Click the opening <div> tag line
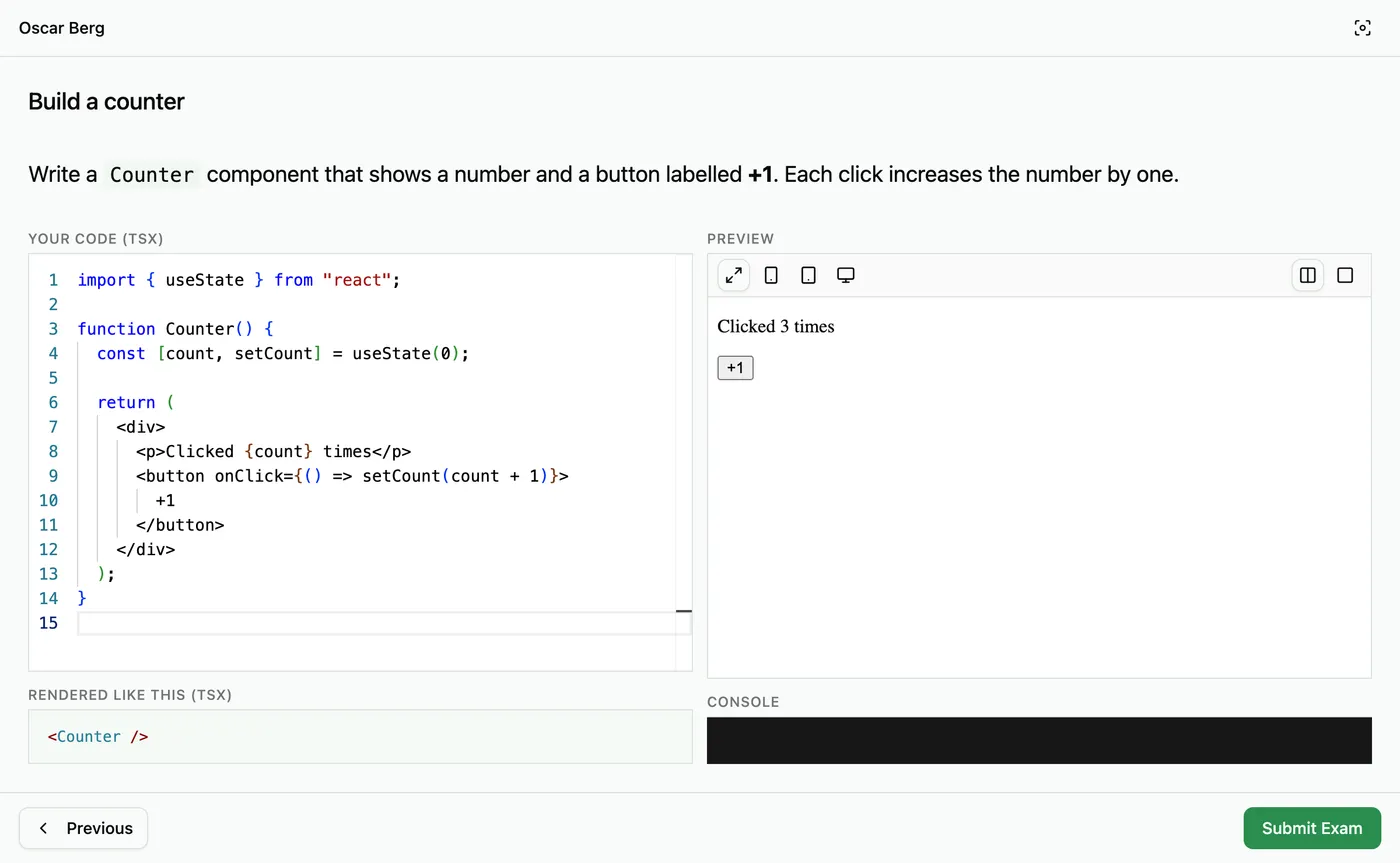1400x863 pixels. coord(141,427)
